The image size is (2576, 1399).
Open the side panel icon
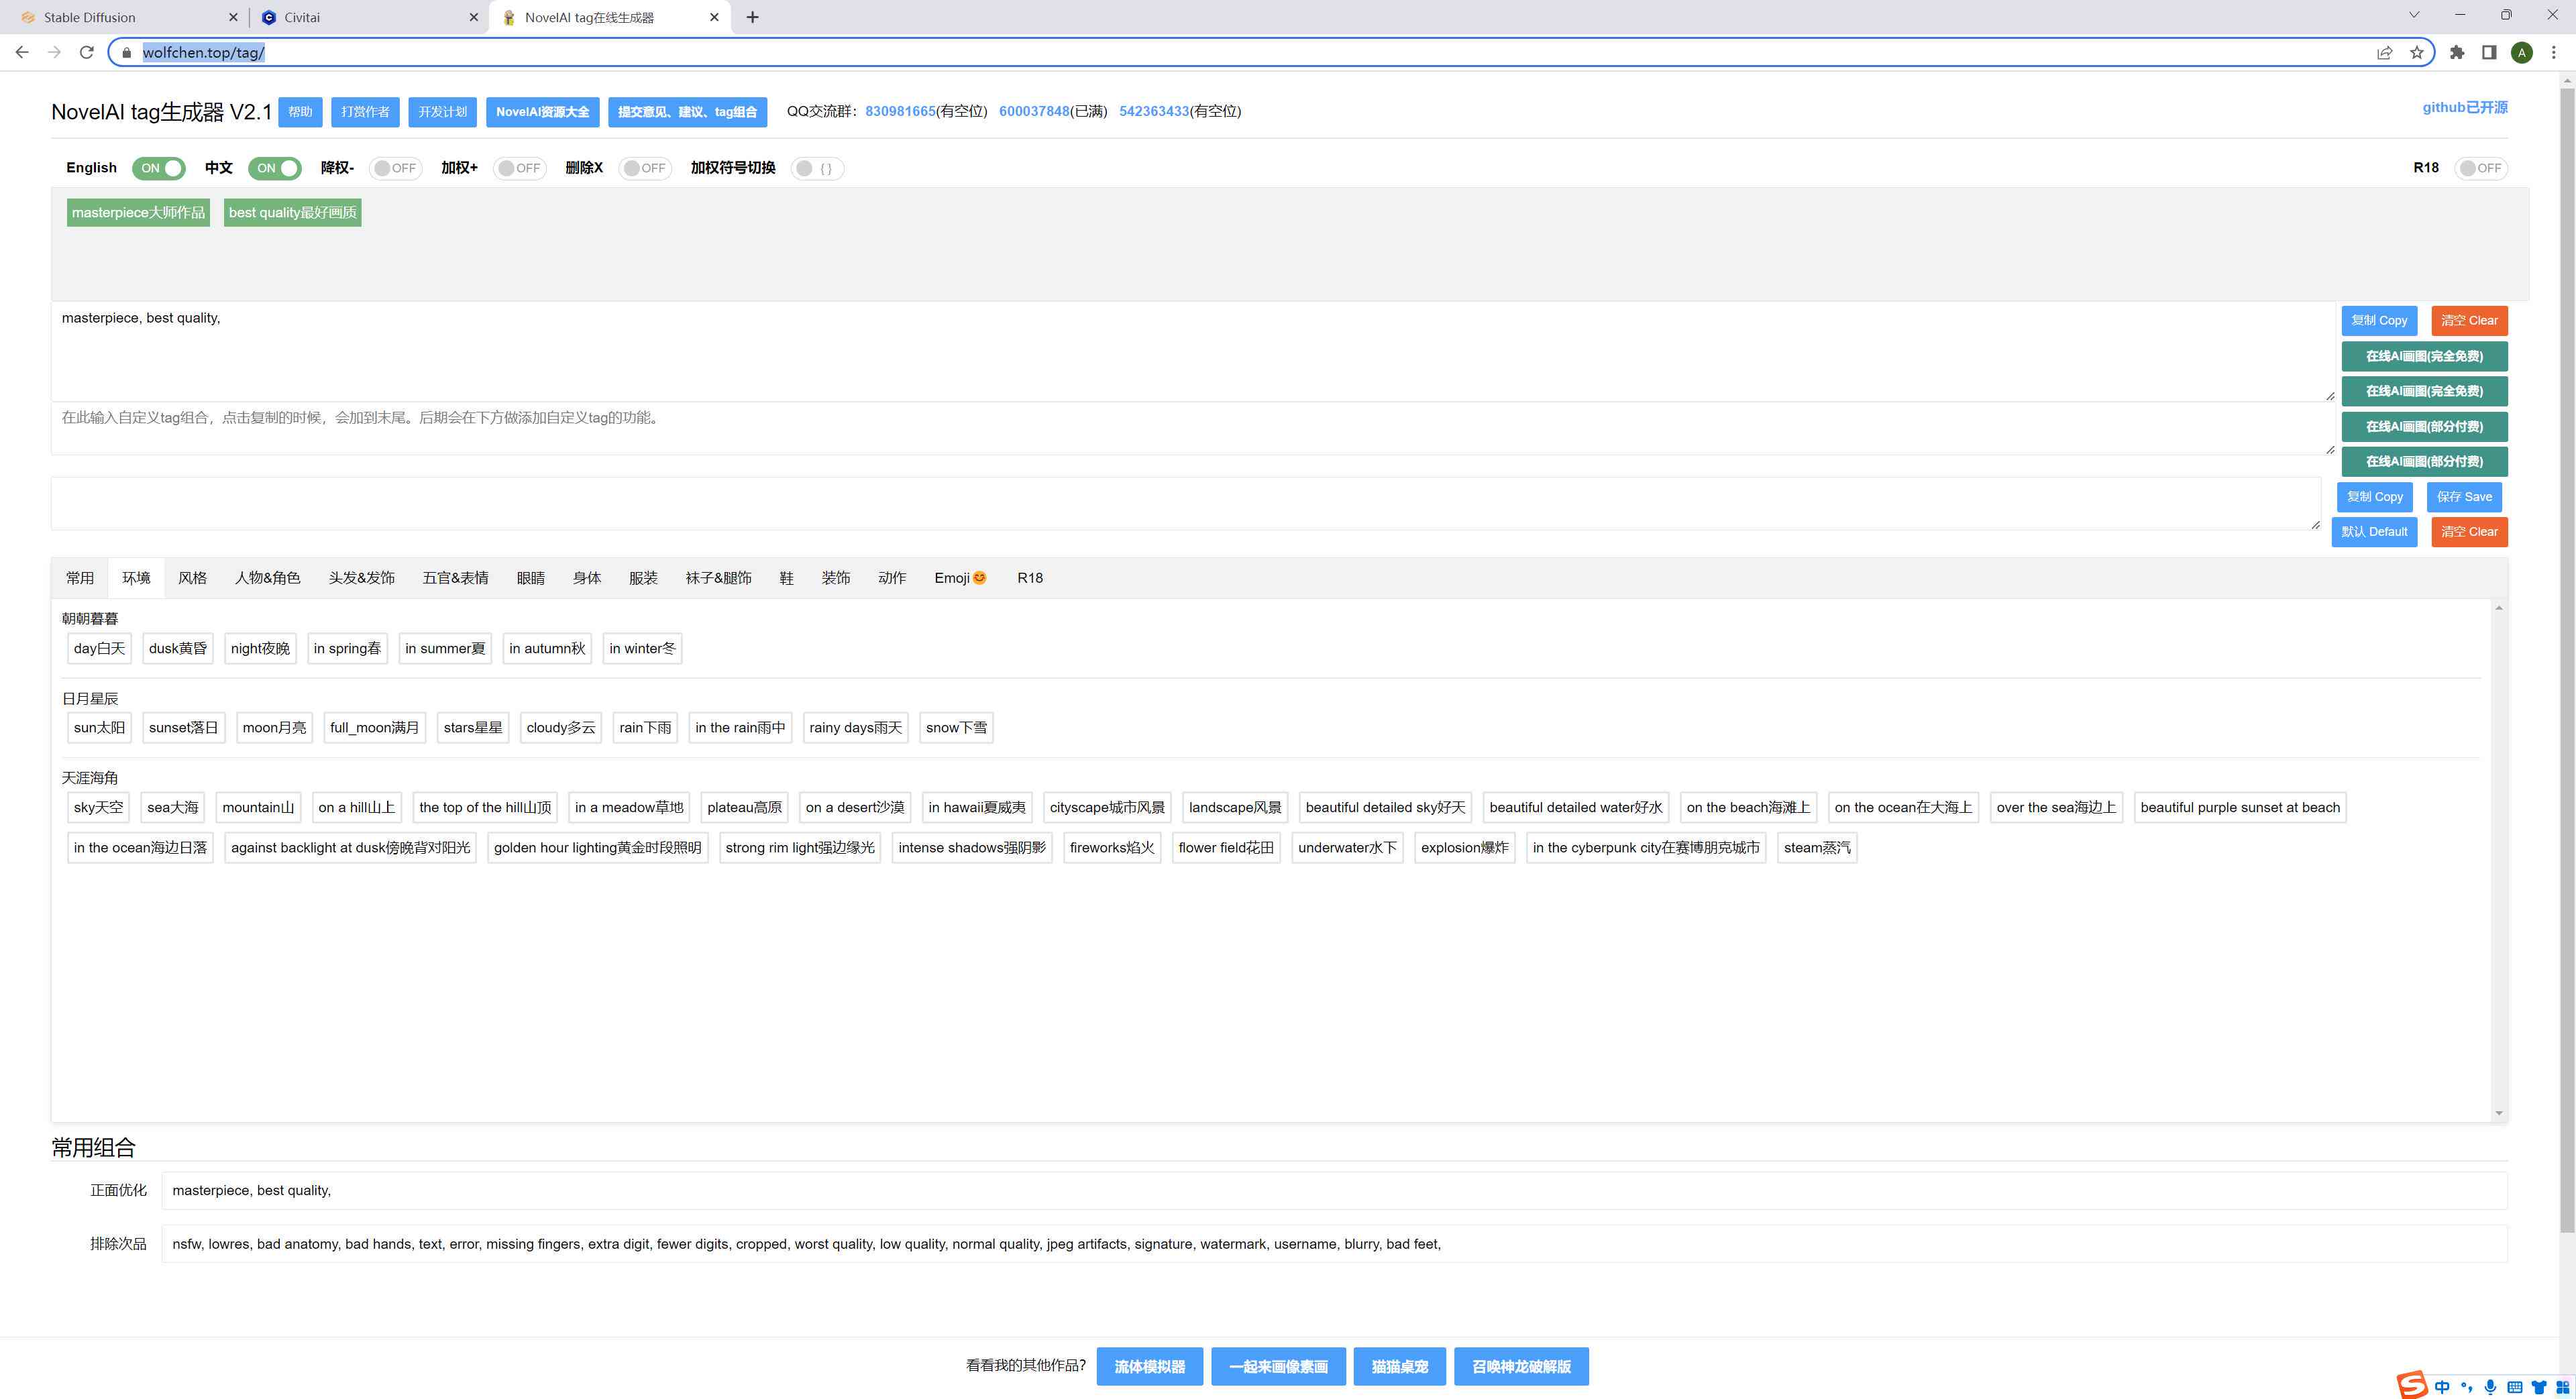click(2489, 52)
